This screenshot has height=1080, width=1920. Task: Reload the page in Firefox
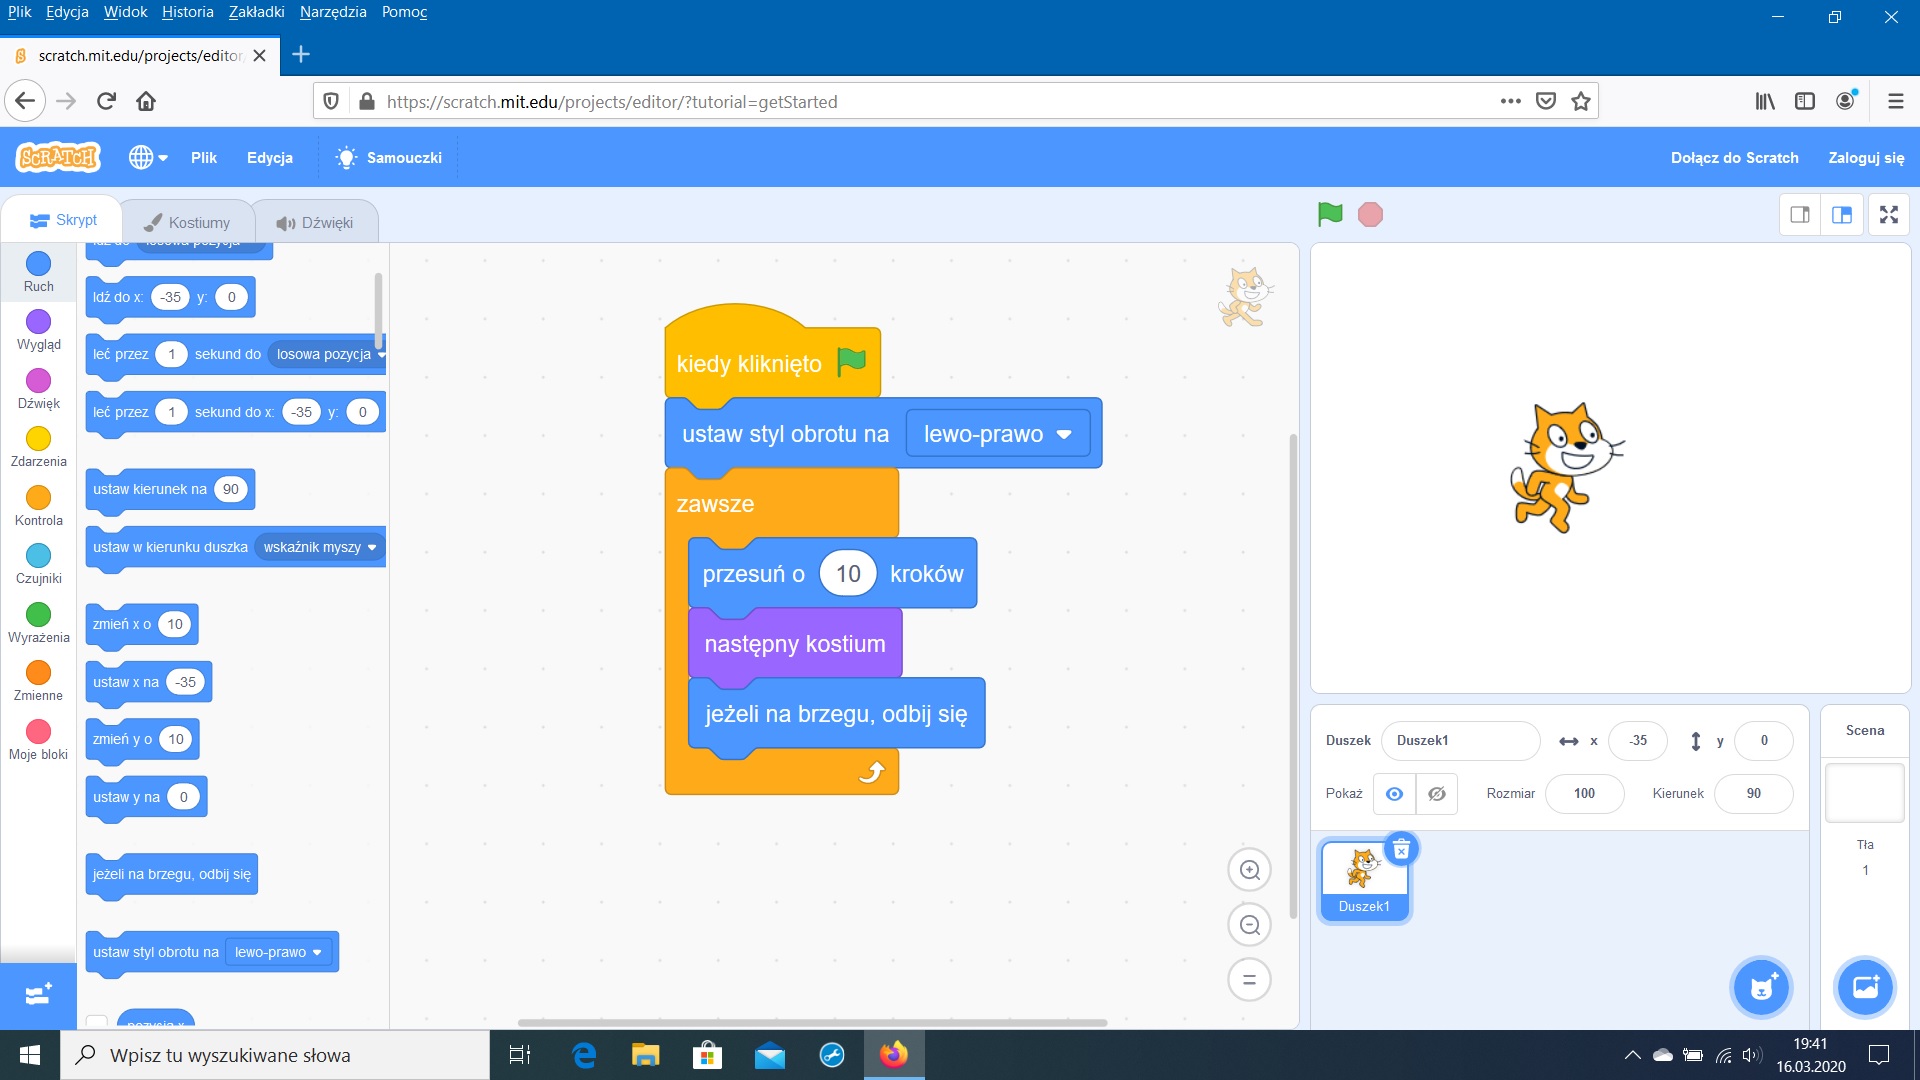point(106,101)
